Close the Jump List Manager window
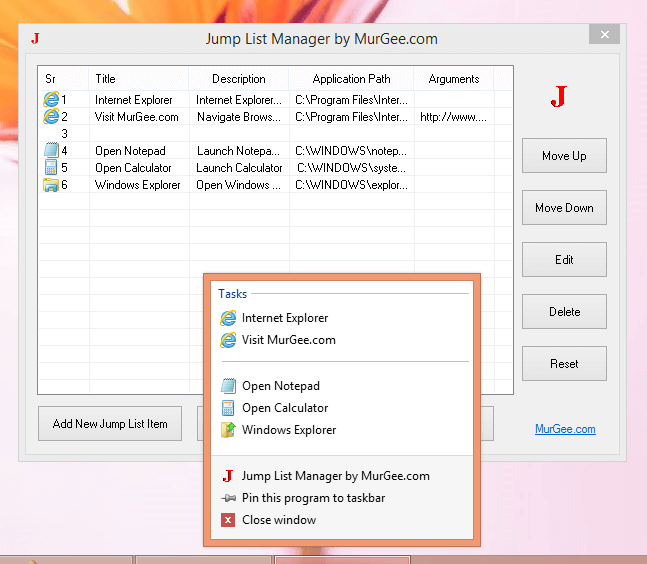The image size is (647, 564). coord(604,35)
